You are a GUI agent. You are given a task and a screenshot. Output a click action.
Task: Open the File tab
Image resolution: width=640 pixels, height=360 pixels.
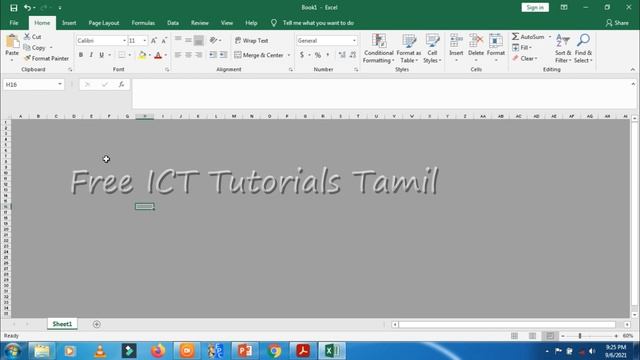pos(14,23)
